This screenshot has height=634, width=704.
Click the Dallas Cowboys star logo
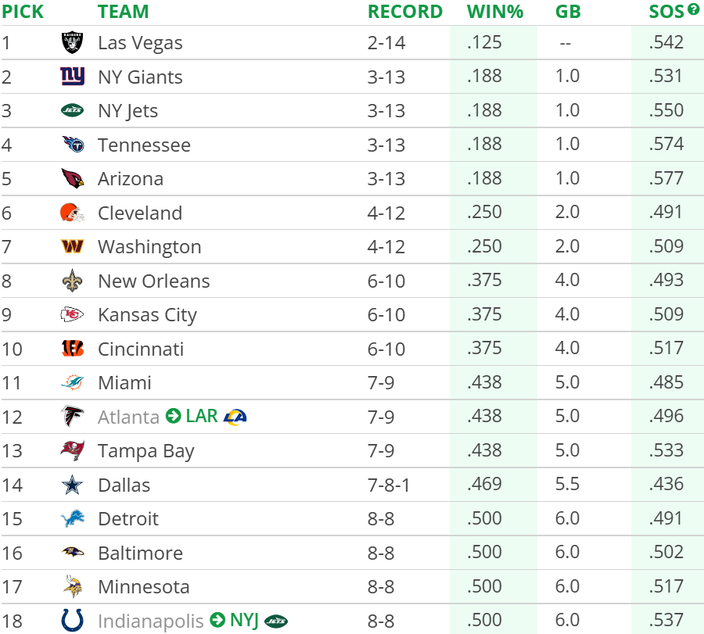coord(72,485)
